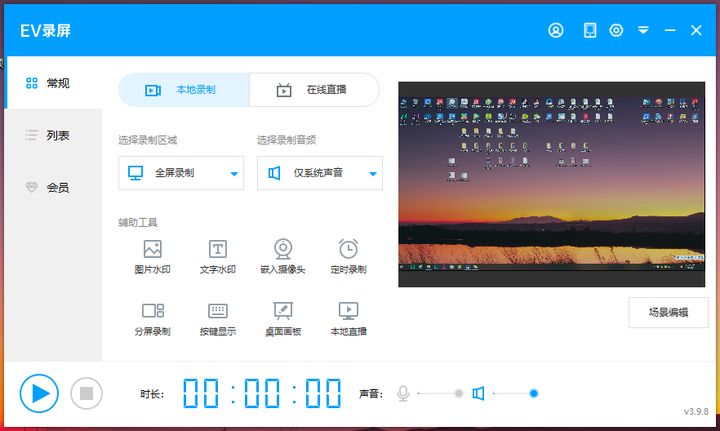This screenshot has height=431, width=720.
Task: Click the monitor icon in region dropdown
Action: [x=135, y=173]
